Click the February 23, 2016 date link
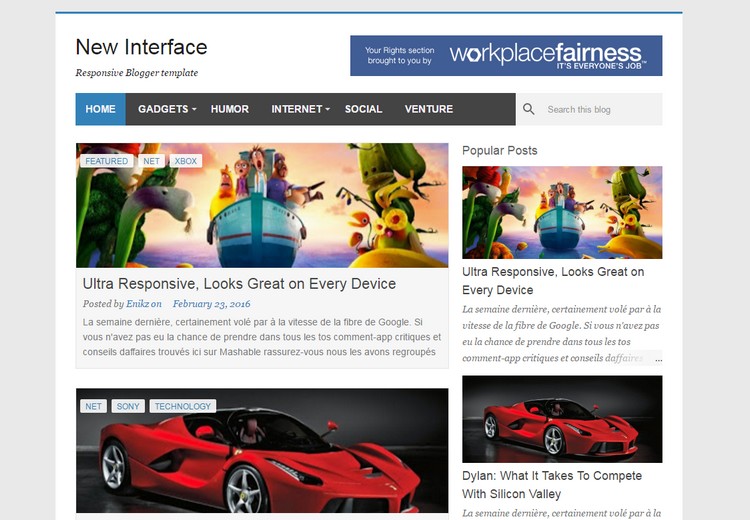Screen dimensions: 750x520 211,304
